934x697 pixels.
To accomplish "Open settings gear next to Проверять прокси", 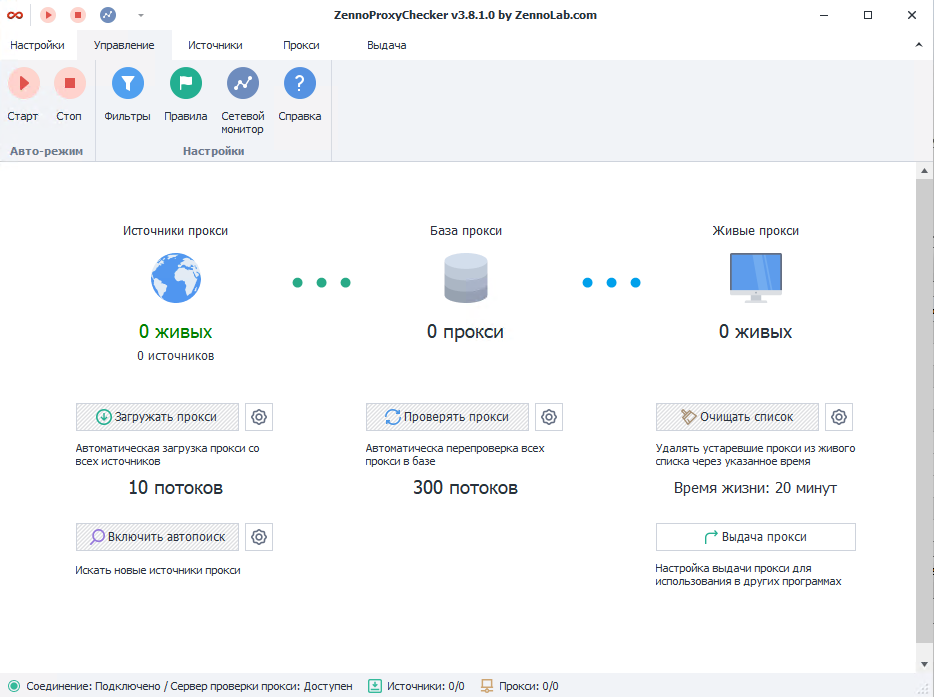I will pyautogui.click(x=549, y=417).
